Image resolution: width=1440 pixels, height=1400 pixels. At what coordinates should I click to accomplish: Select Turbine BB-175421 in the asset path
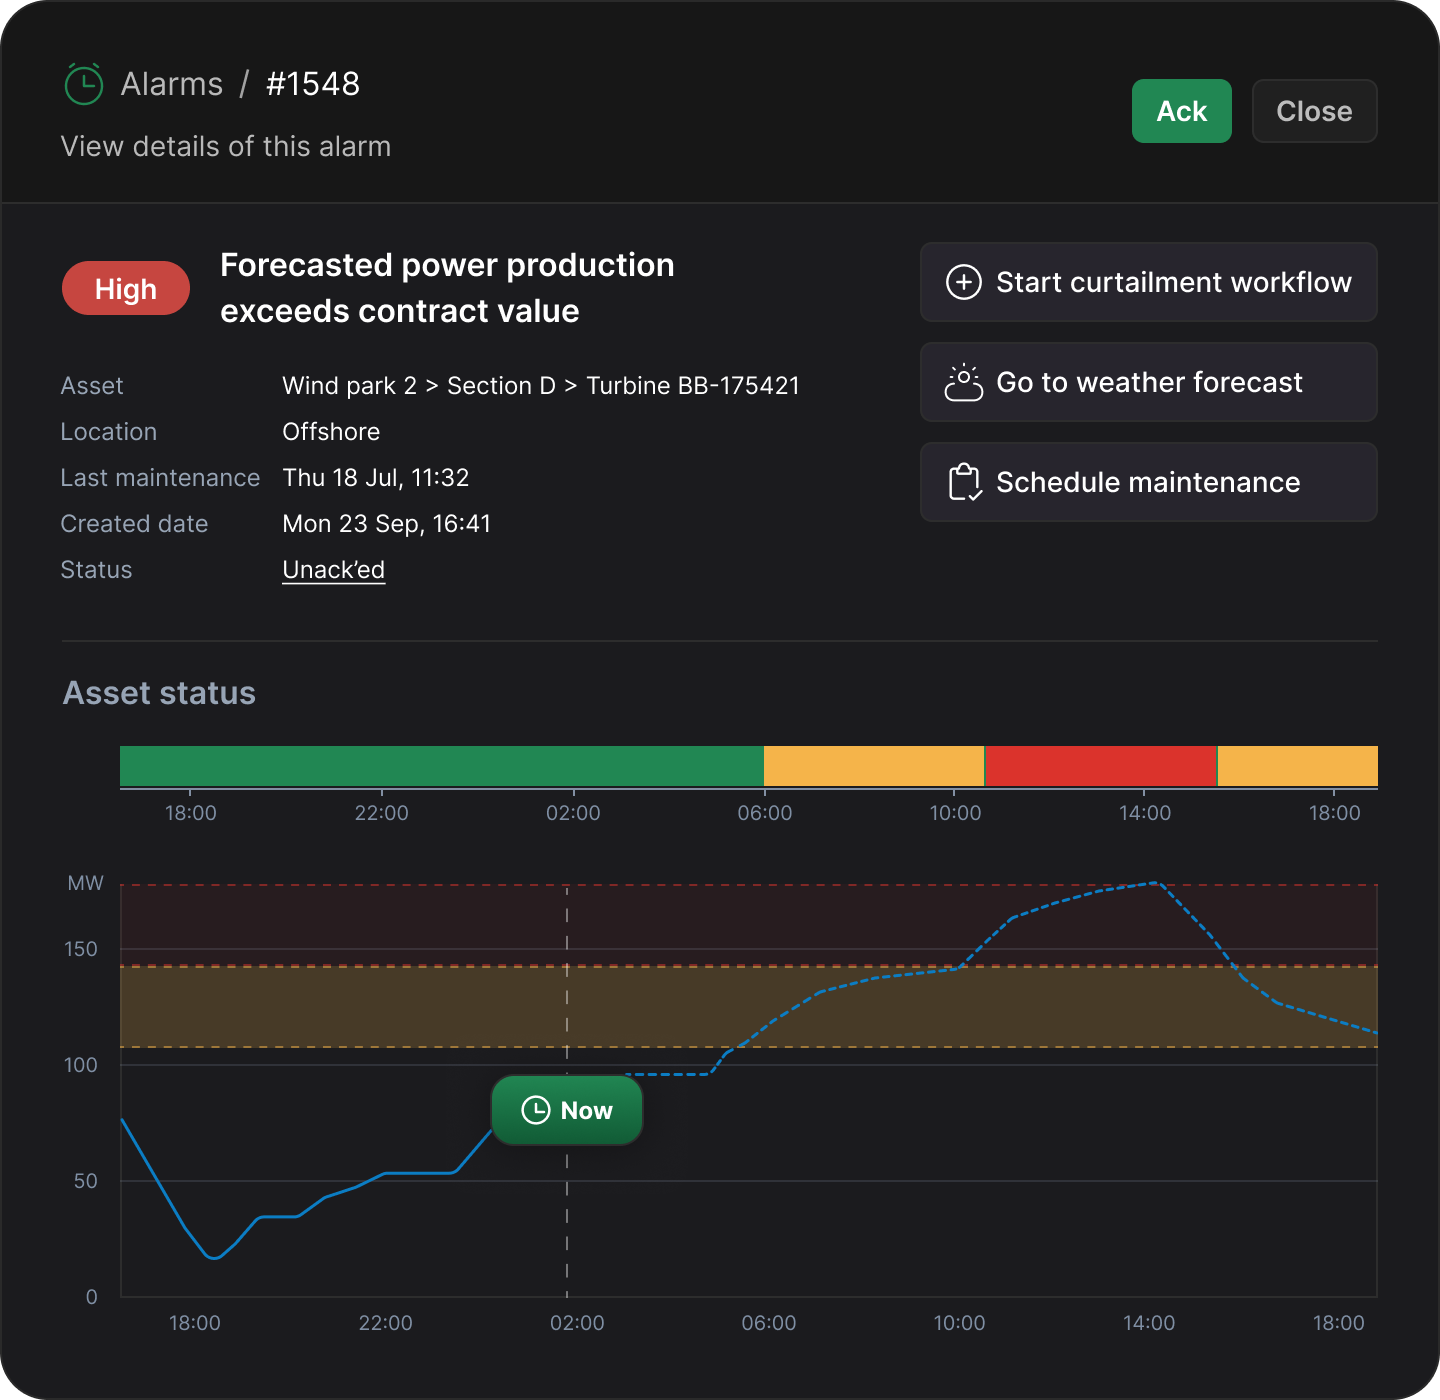pyautogui.click(x=693, y=386)
